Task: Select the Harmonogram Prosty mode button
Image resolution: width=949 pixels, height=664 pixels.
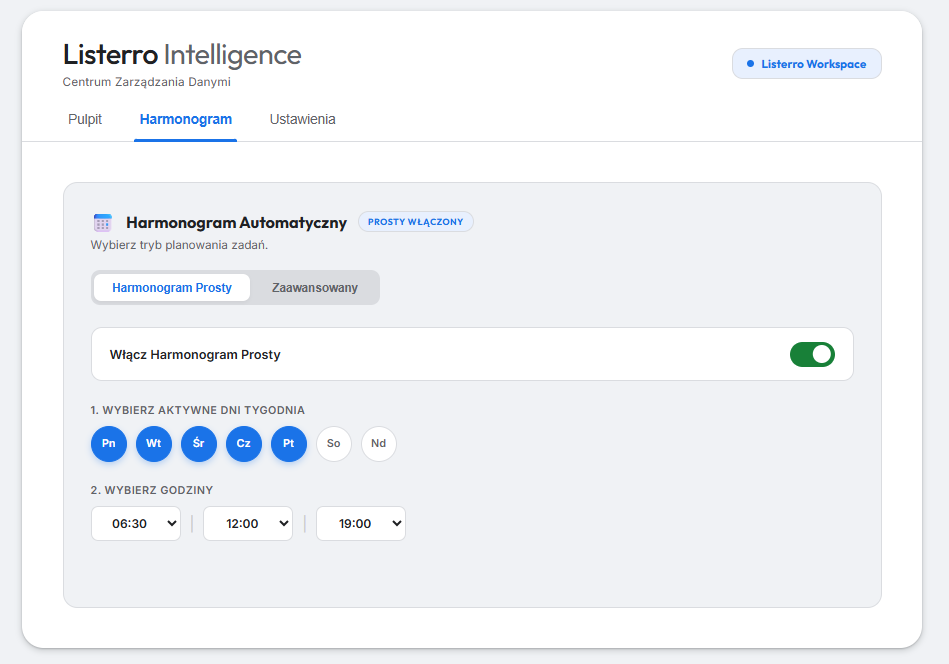Action: [172, 288]
